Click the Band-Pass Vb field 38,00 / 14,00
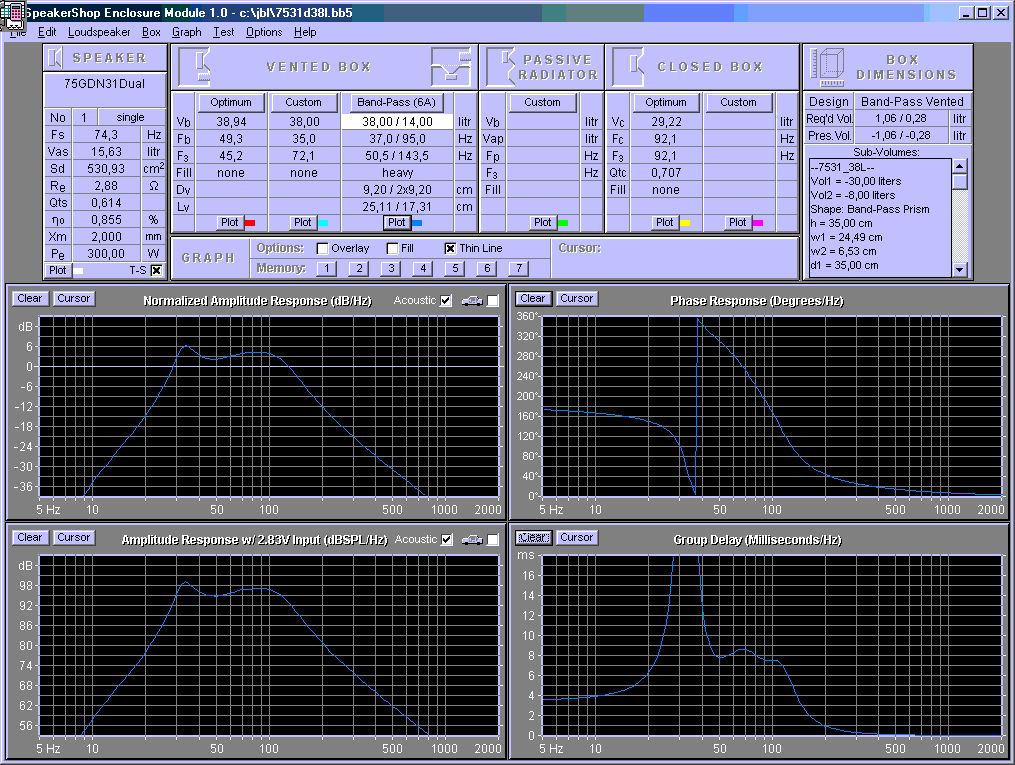Viewport: 1015px width, 765px height. 397,122
